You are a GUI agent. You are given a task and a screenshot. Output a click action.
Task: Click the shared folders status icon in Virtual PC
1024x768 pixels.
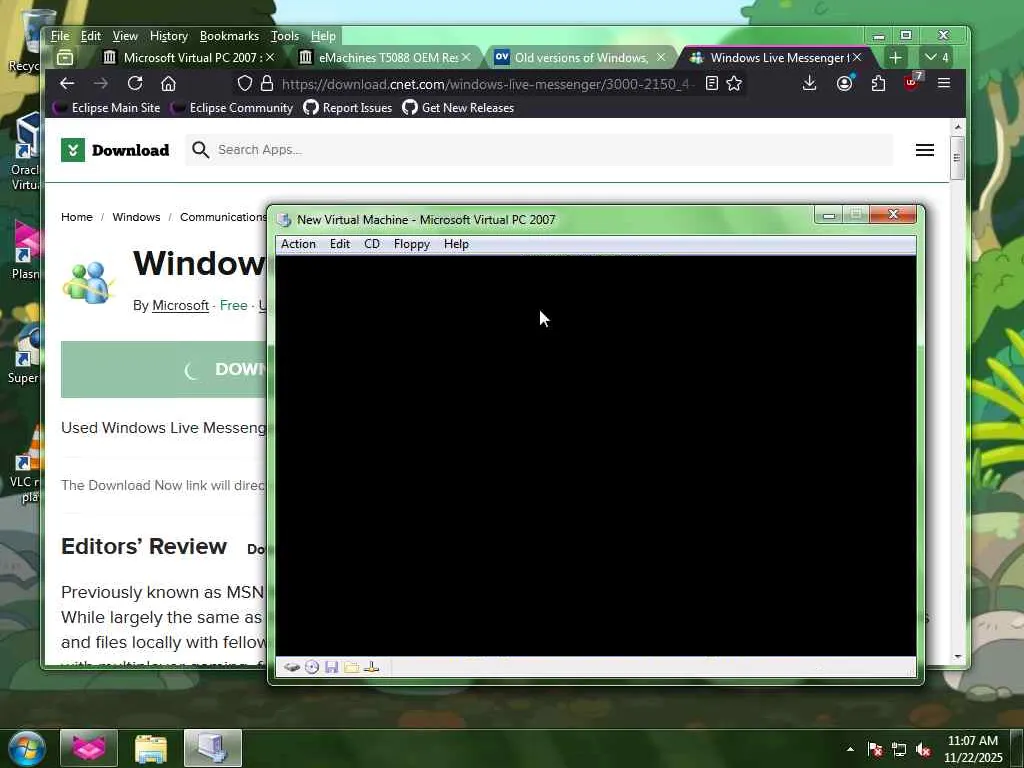click(x=351, y=667)
